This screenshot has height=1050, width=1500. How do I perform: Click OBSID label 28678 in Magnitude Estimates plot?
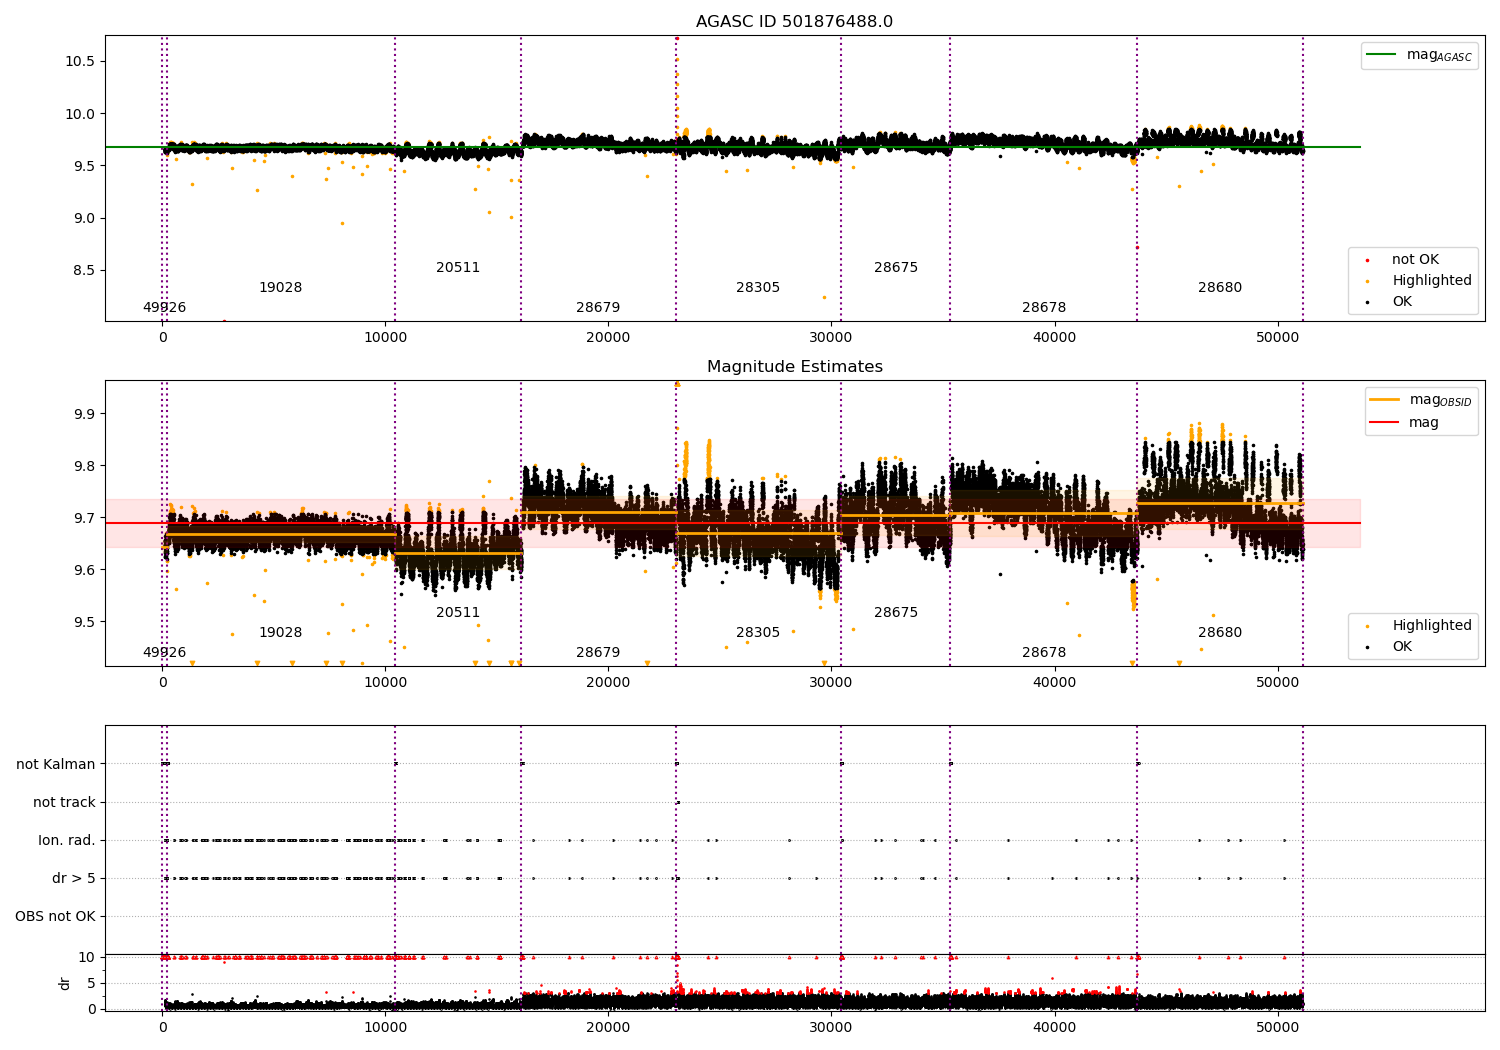tap(1044, 653)
